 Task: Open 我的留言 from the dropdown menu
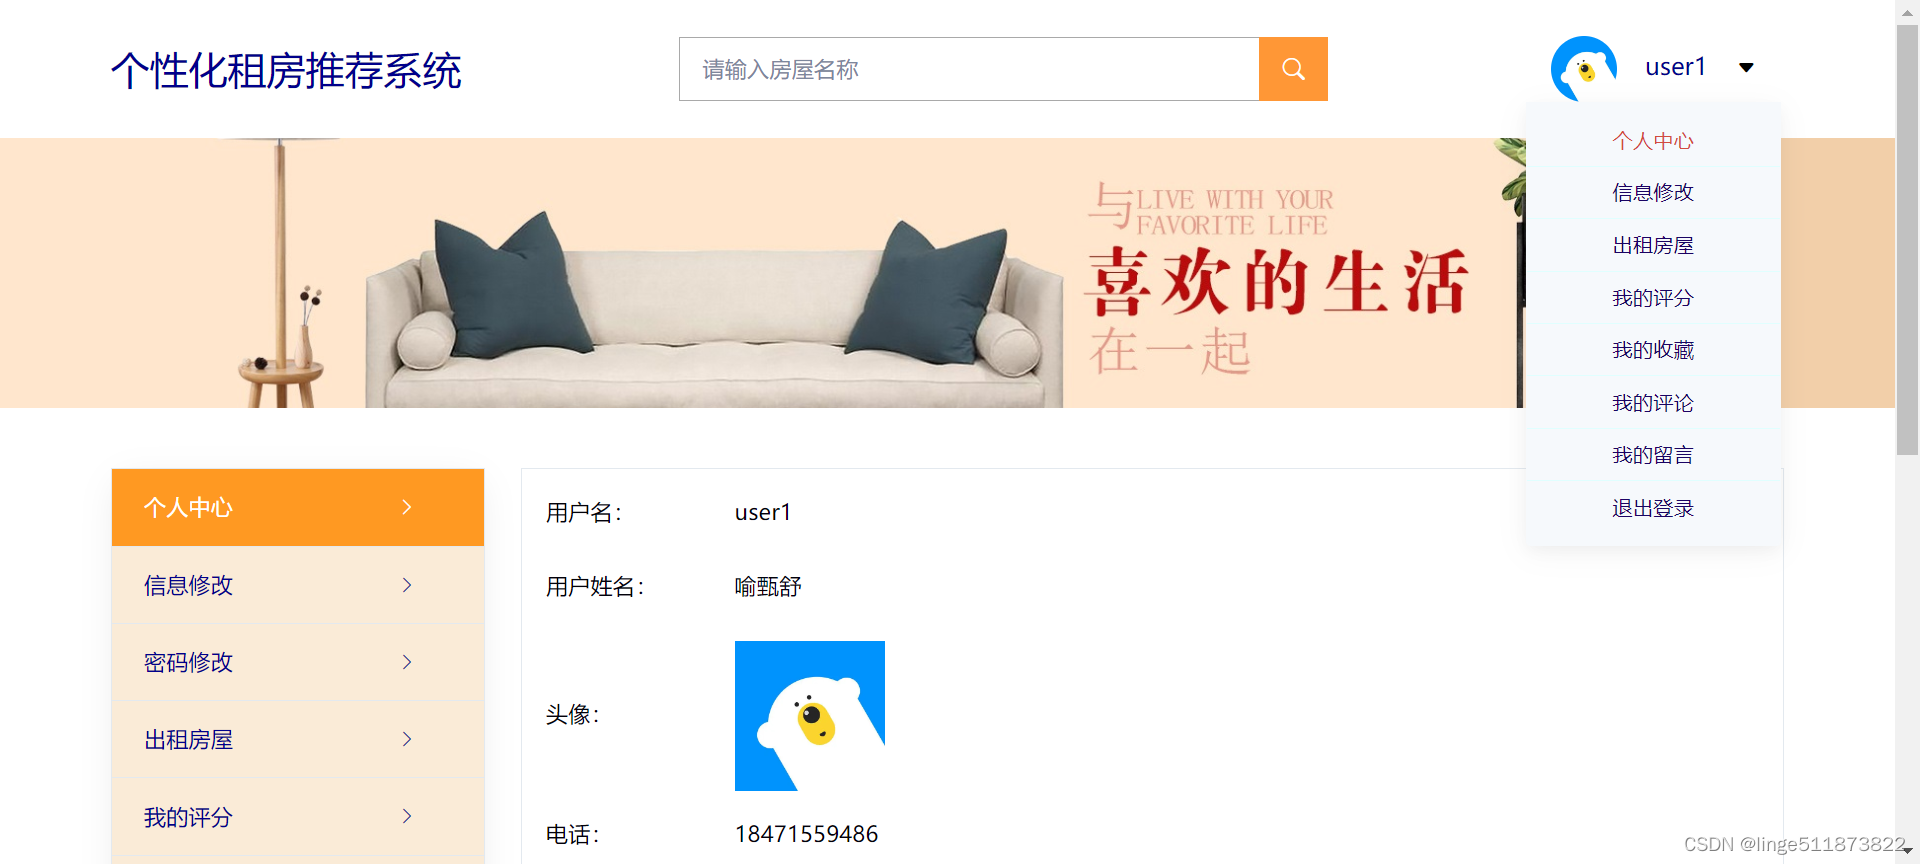1653,455
